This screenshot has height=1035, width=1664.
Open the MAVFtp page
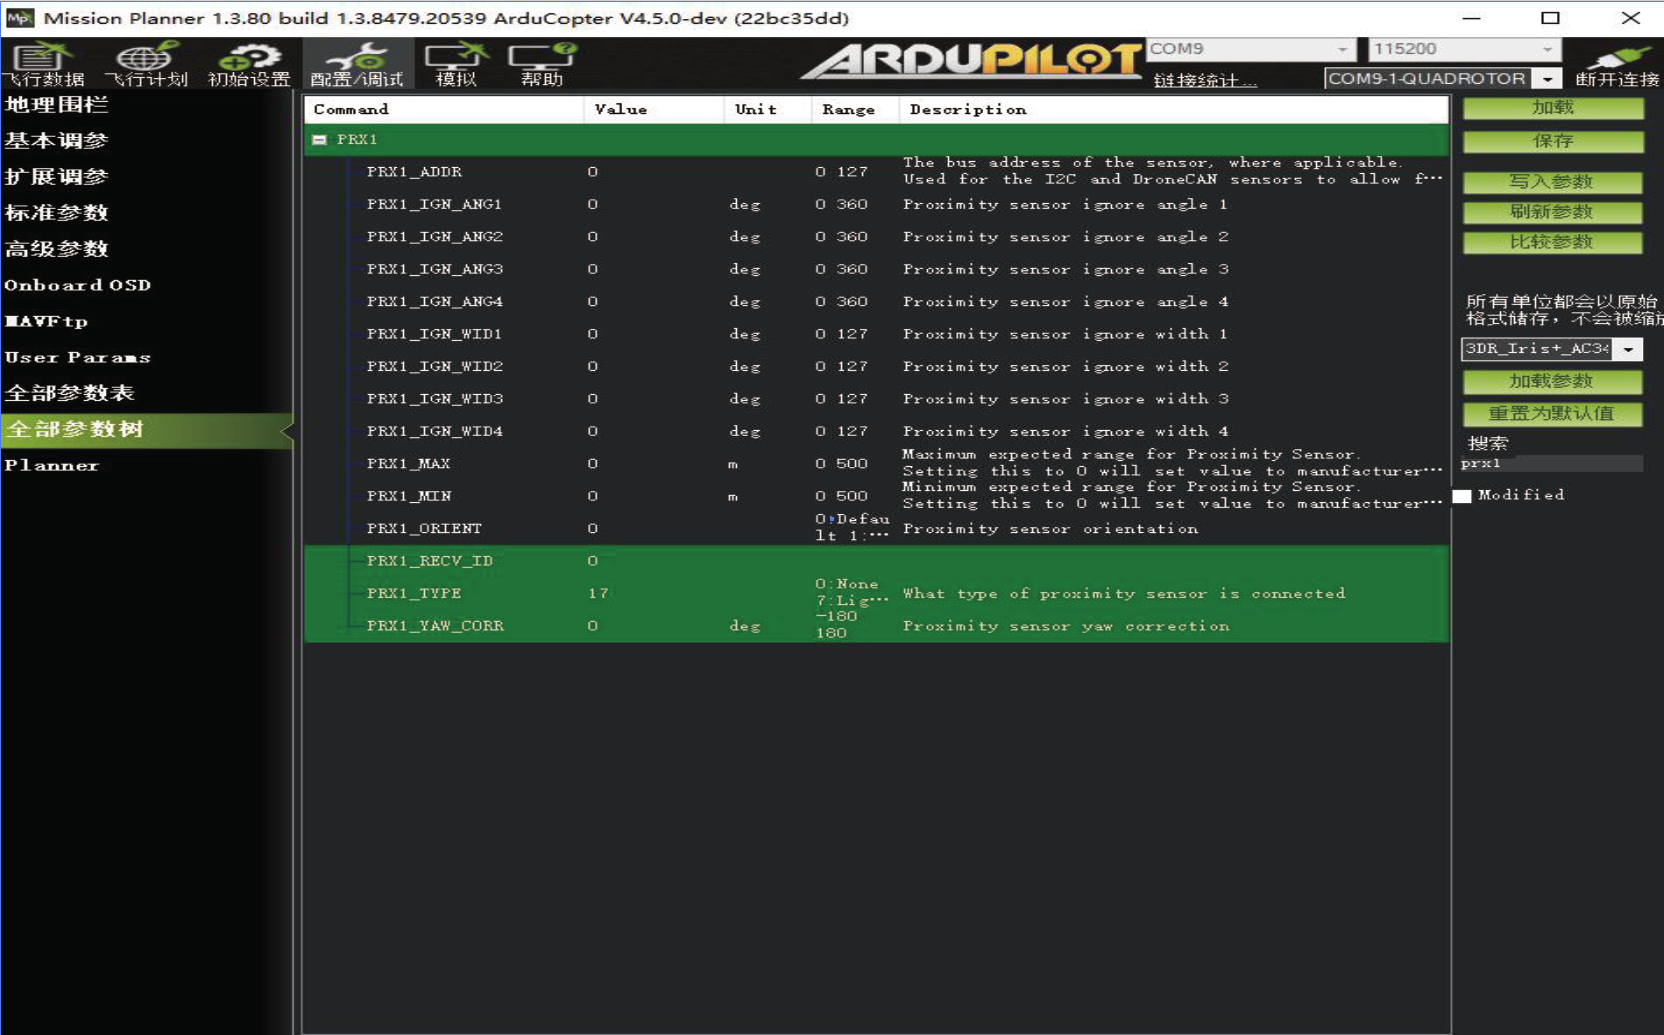(x=47, y=321)
